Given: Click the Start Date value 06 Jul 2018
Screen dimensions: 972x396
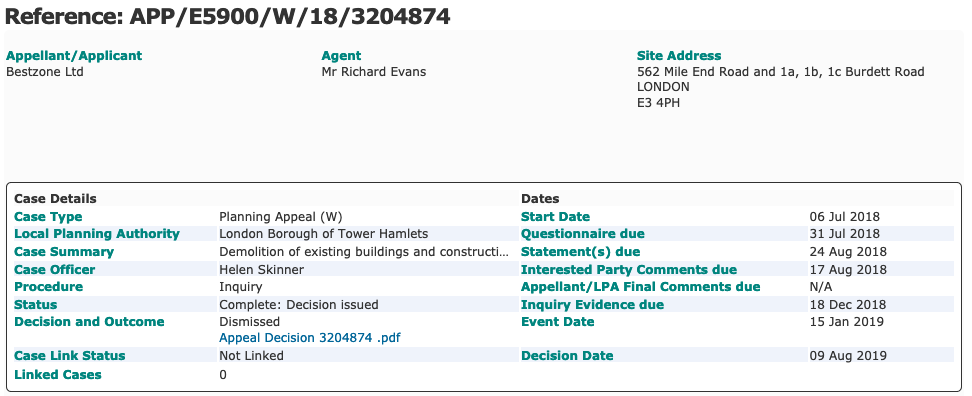Looking at the screenshot, I should [844, 217].
